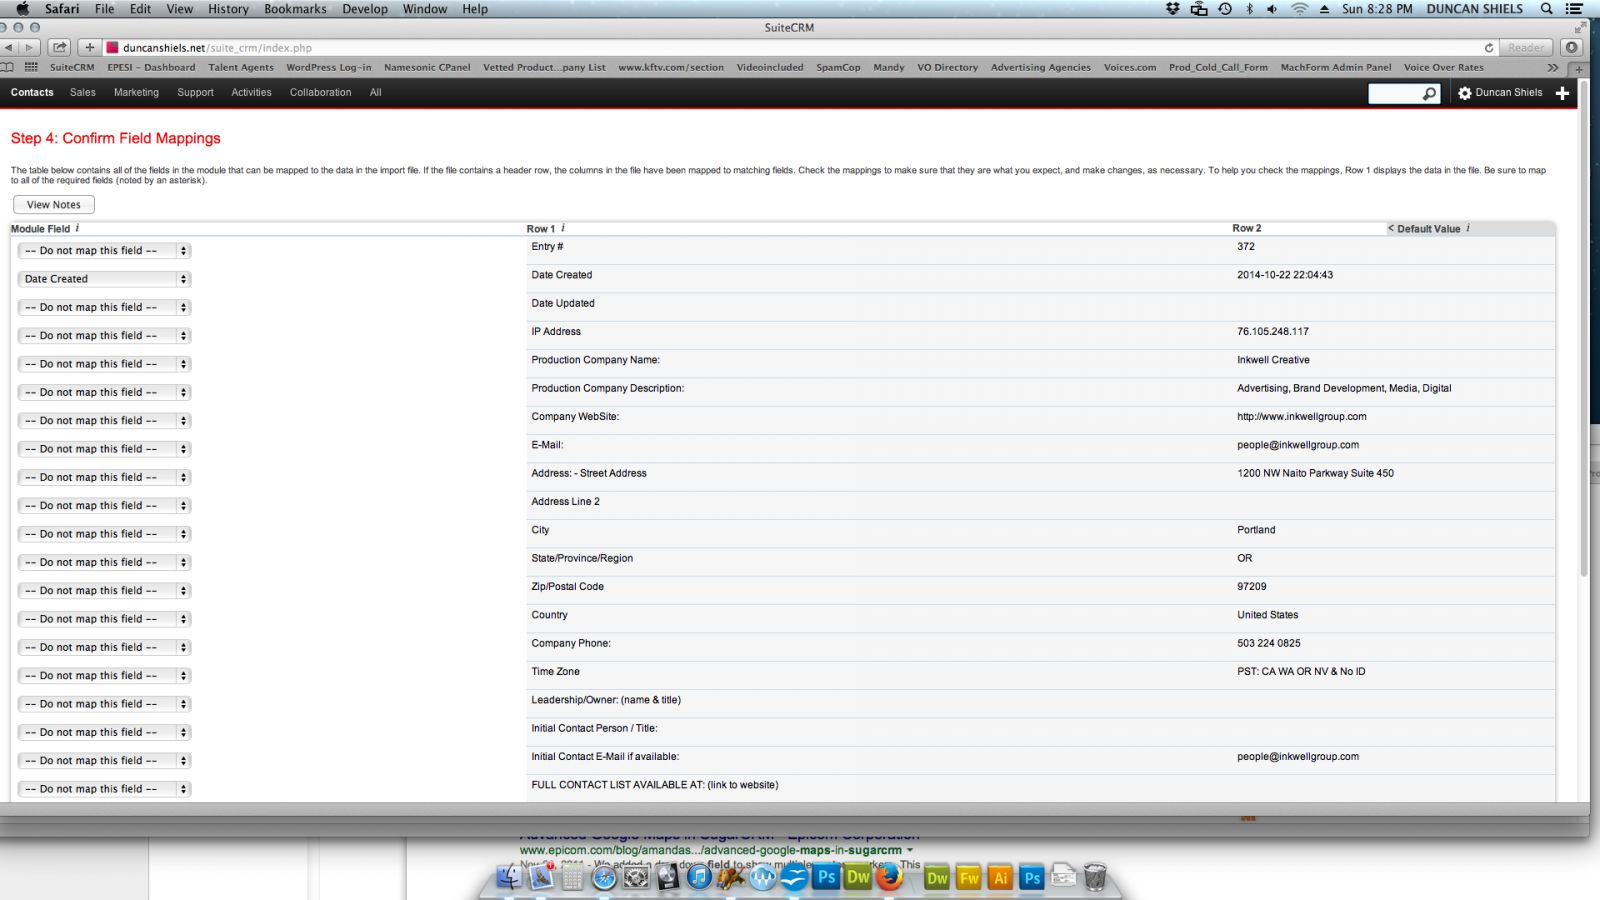This screenshot has width=1600, height=900.
Task: Launch Firefox from the dock
Action: point(889,877)
